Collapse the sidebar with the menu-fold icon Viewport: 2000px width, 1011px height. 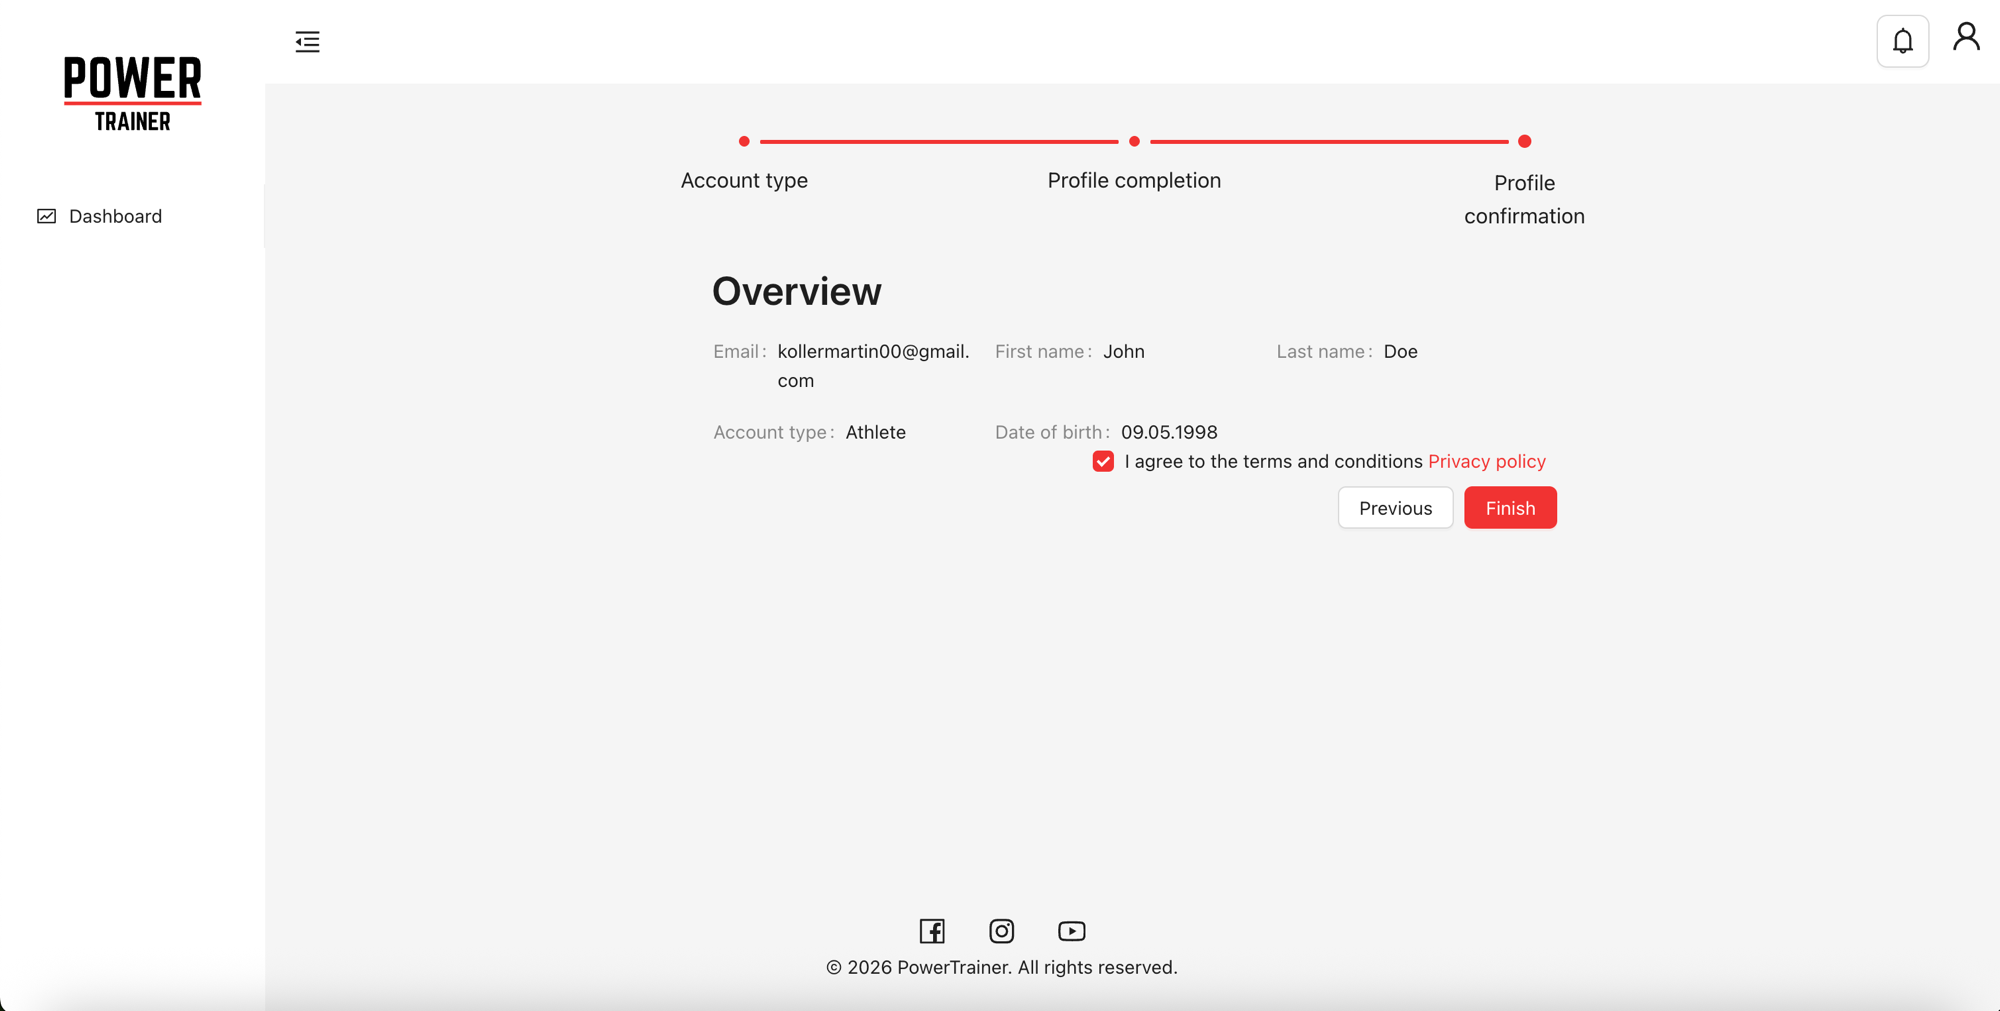click(307, 42)
